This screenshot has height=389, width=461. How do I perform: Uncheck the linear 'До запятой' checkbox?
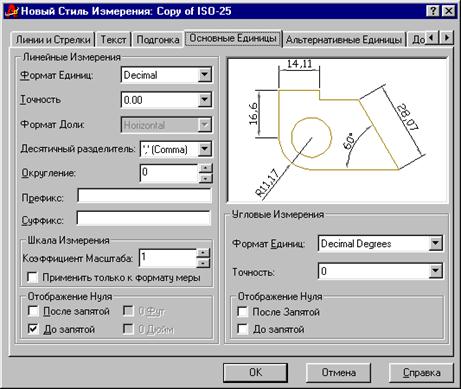[x=33, y=329]
